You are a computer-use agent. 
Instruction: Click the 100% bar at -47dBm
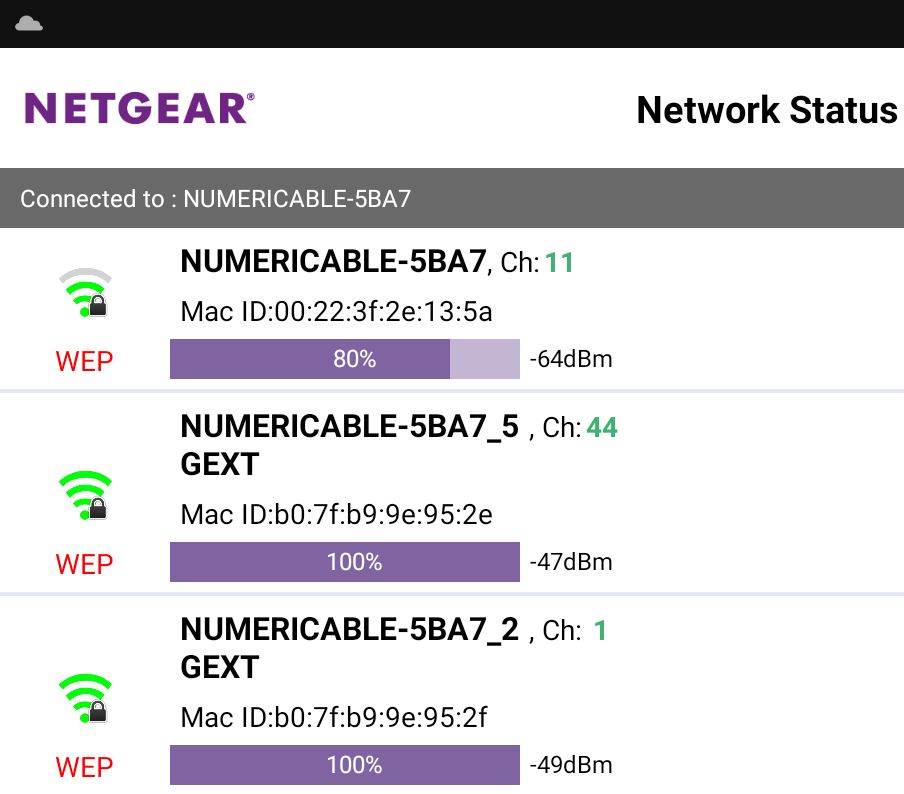pos(345,562)
